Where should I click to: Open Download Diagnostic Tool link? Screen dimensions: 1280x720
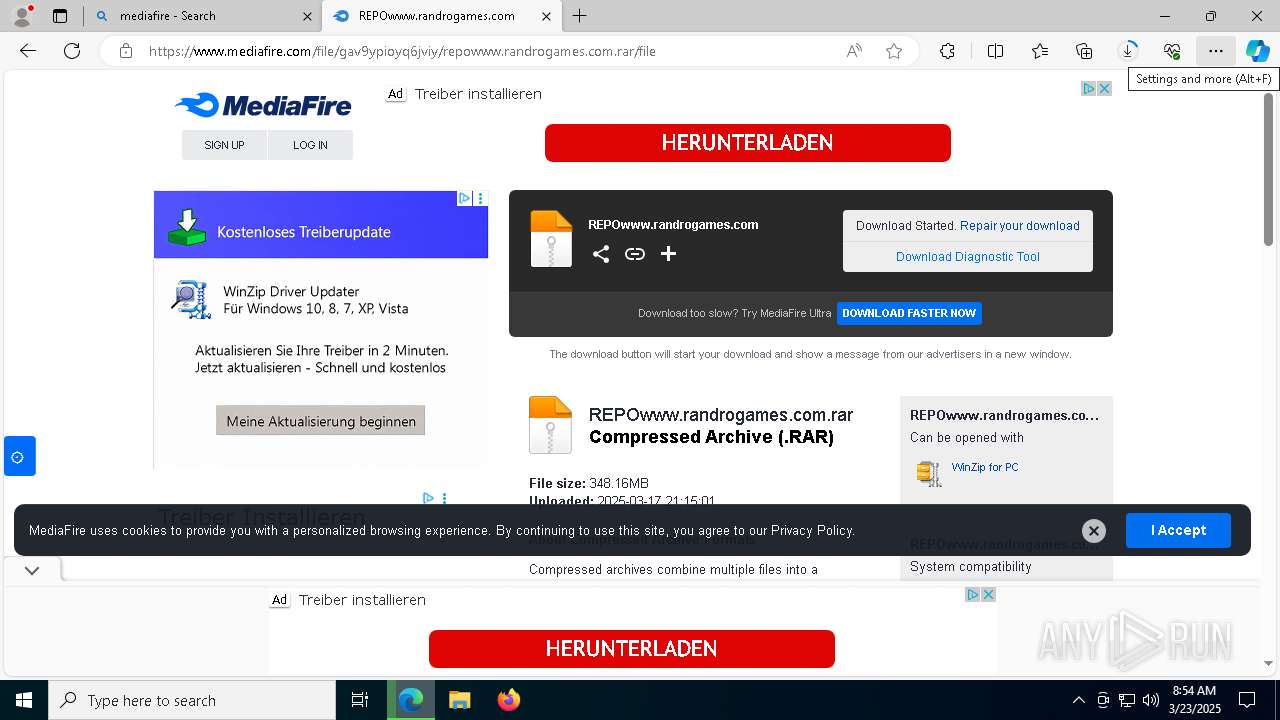(968, 257)
